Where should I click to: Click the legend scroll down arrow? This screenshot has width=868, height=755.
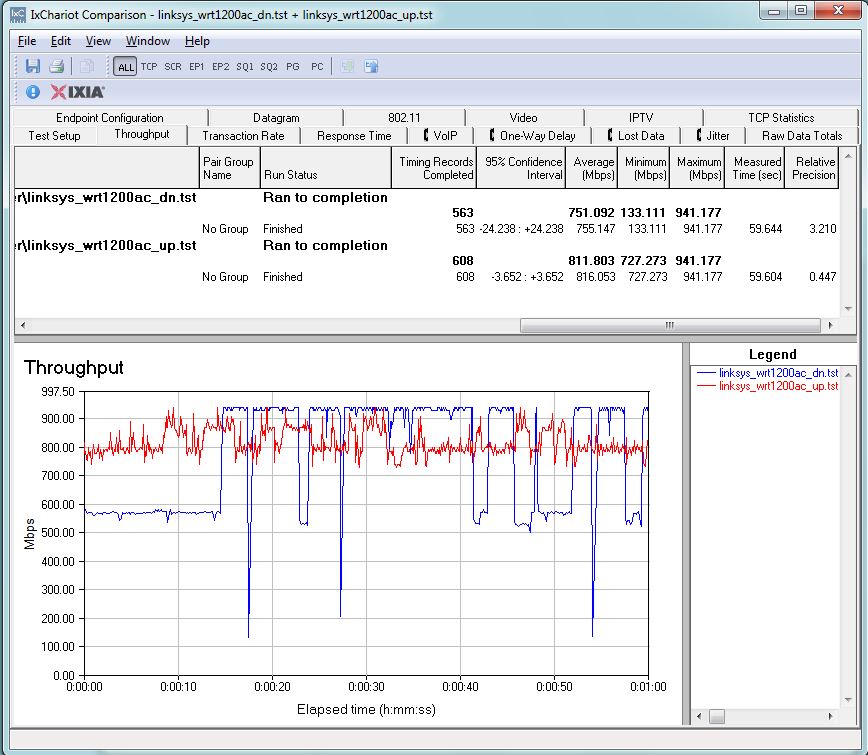[x=848, y=700]
